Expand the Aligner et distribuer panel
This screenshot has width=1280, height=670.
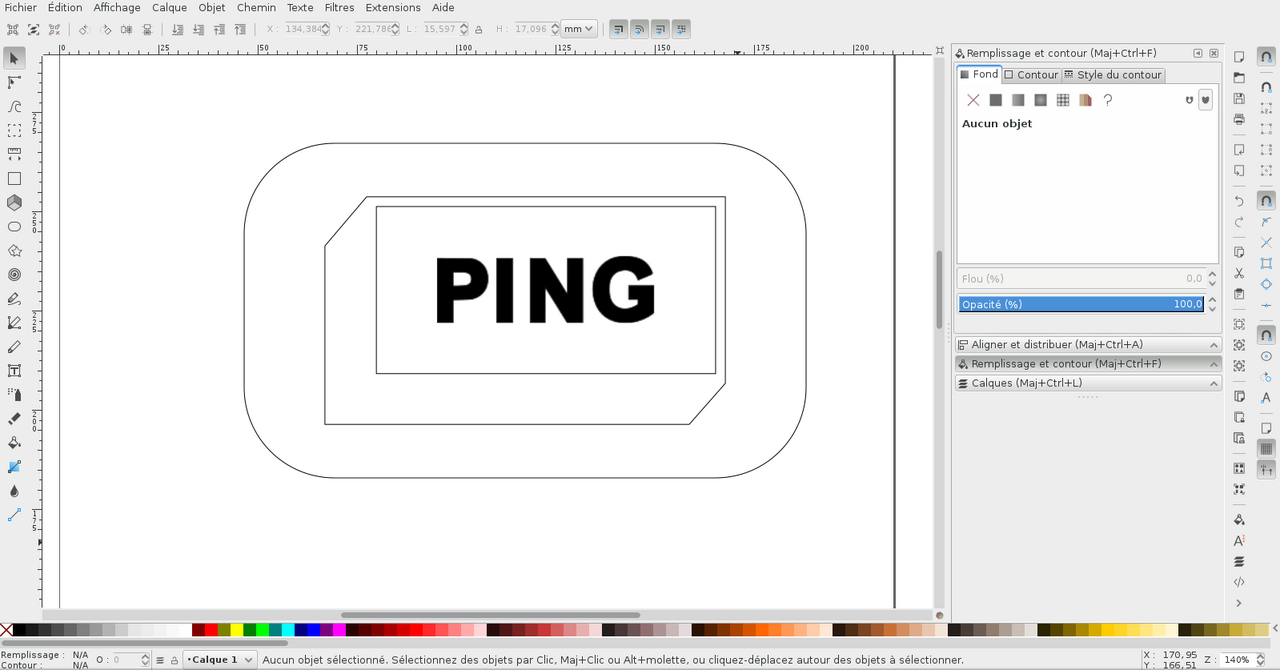[x=1088, y=344]
